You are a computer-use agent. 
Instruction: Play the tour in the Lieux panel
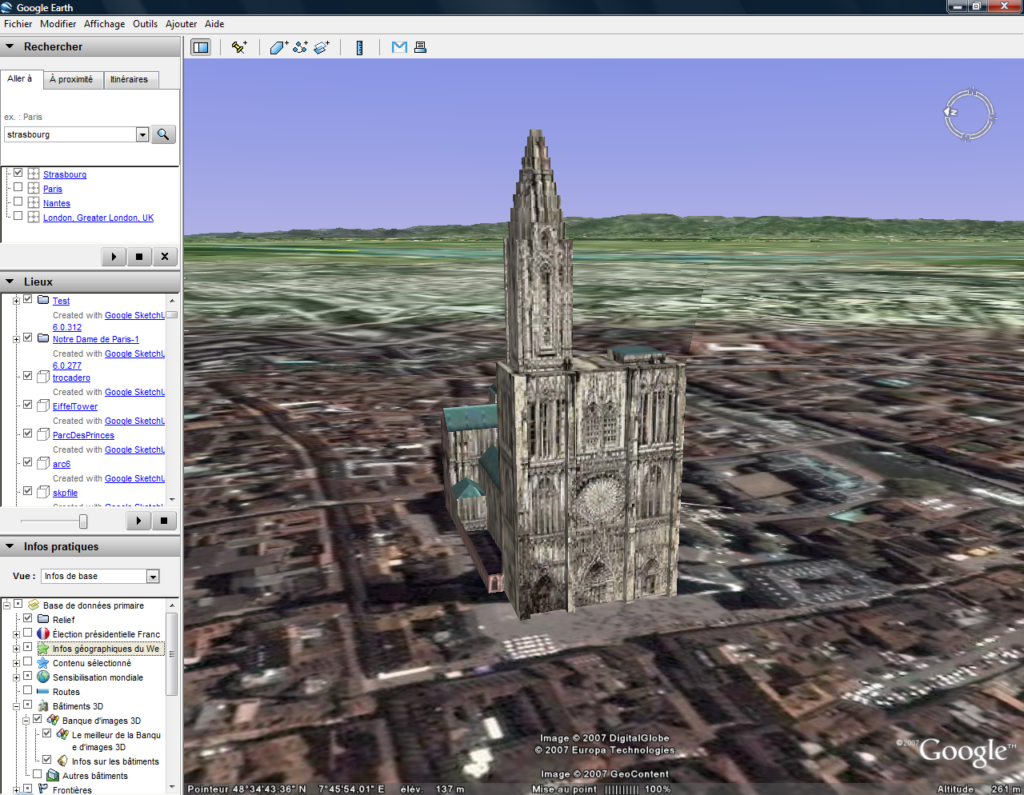click(x=138, y=521)
